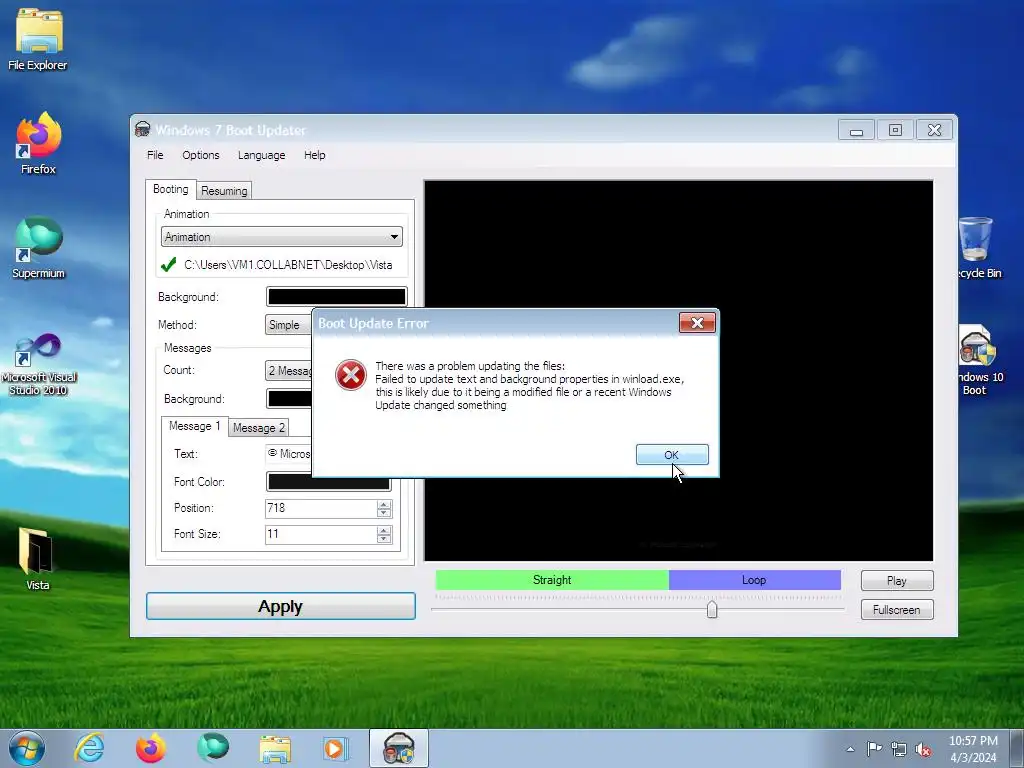The image size is (1024, 768).
Task: Increase Font Size with up arrow
Action: 384,530
